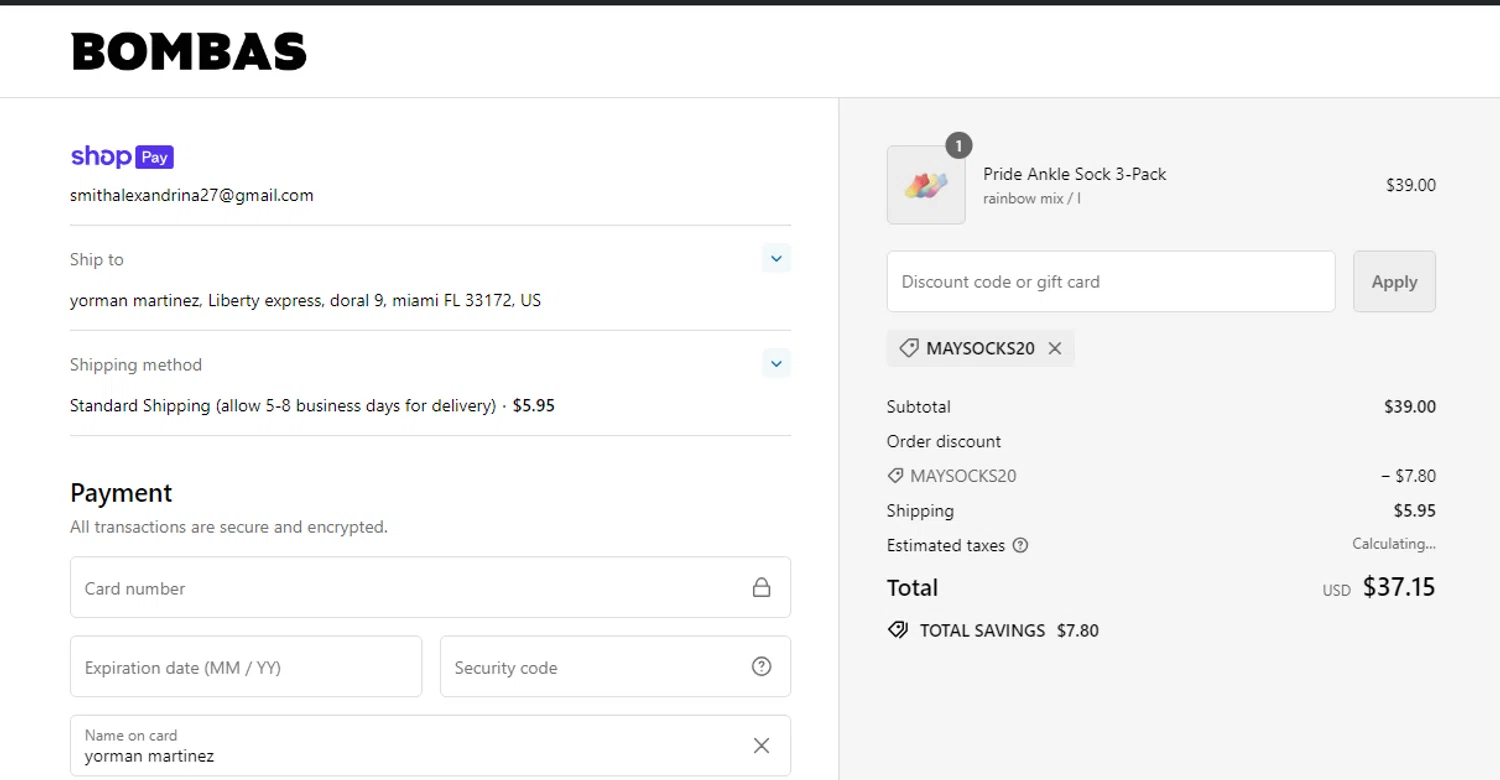Remove the MAYSOCKS20 discount code
The height and width of the screenshot is (780, 1500).
click(1054, 348)
